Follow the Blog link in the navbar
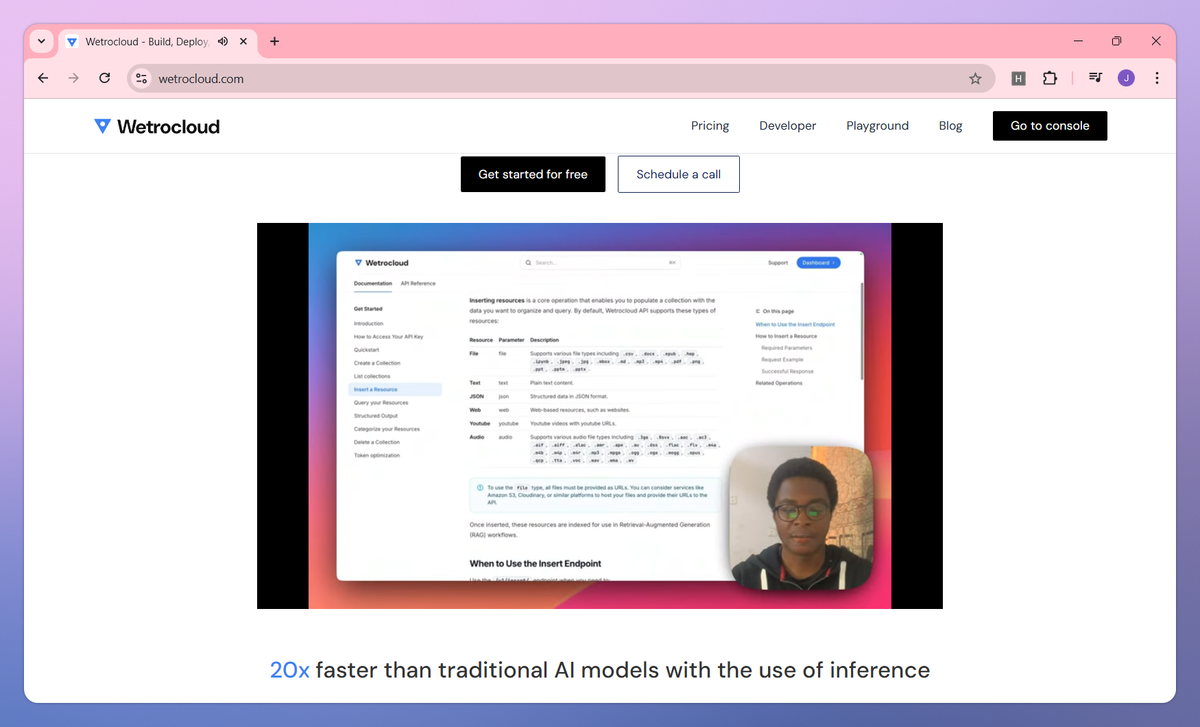The width and height of the screenshot is (1200, 727). click(950, 125)
